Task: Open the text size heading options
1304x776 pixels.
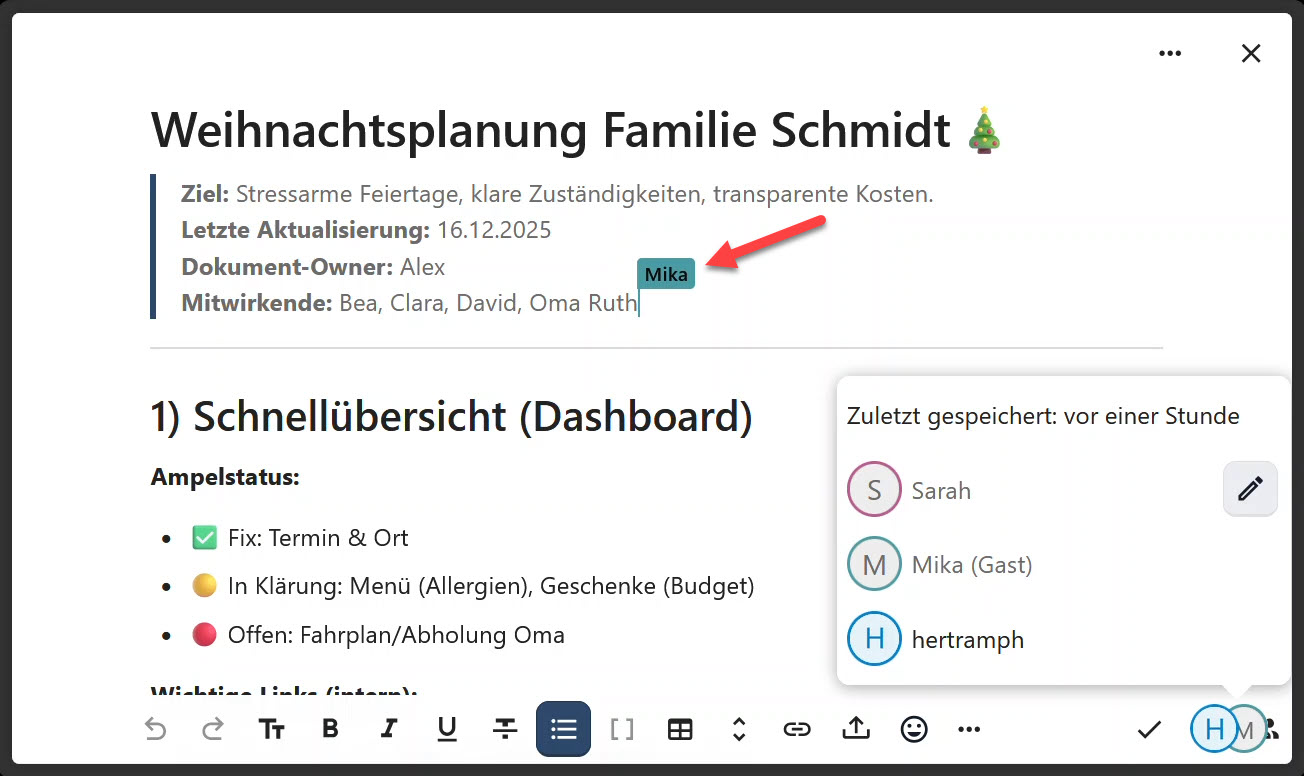Action: point(272,729)
